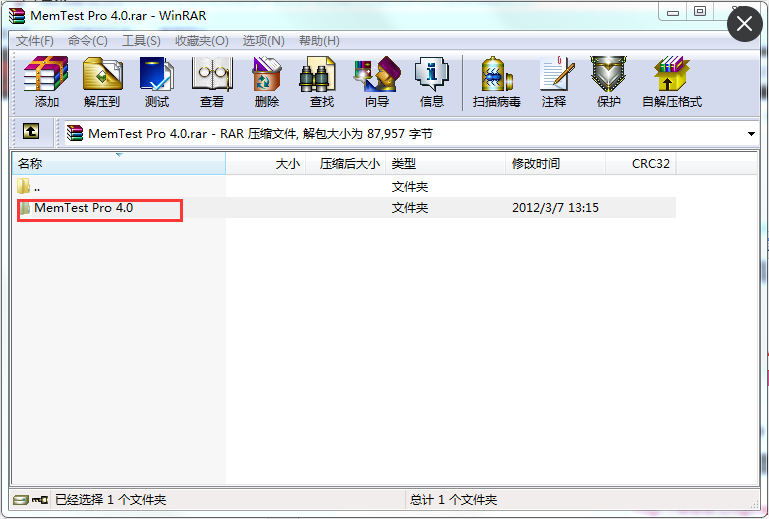The height and width of the screenshot is (519, 769).
Task: Go up one folder level
Action: (x=31, y=131)
